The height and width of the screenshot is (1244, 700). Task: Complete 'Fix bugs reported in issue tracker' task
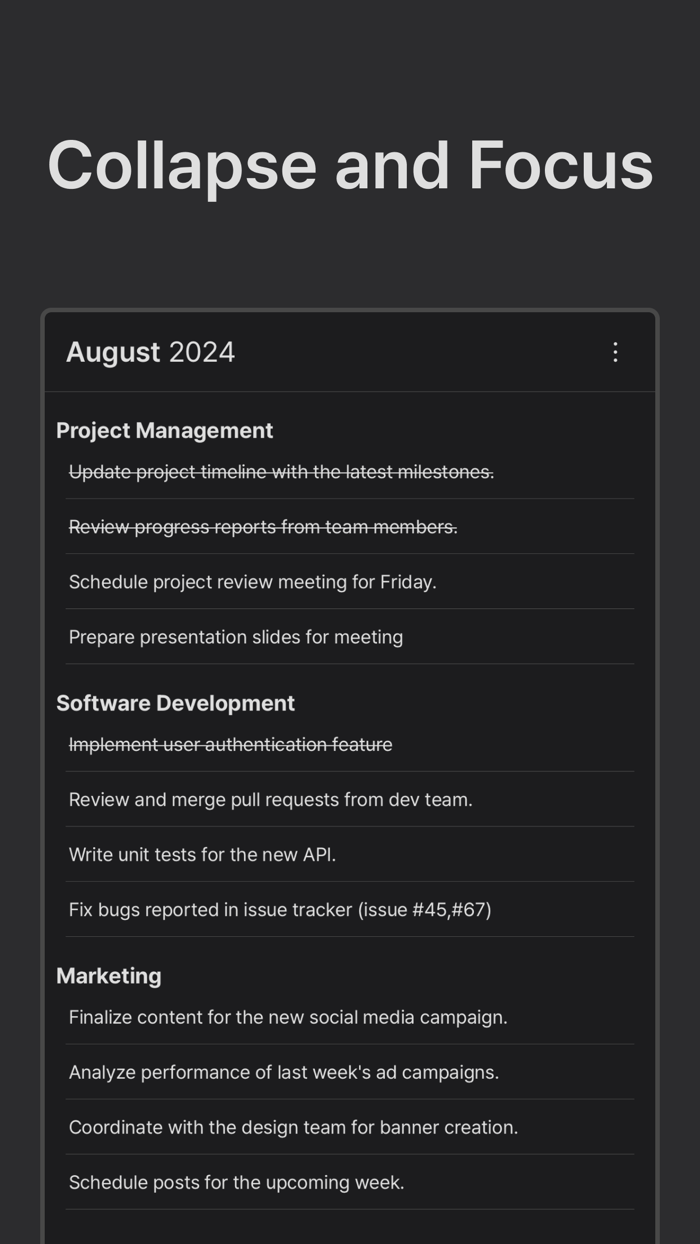click(x=278, y=909)
